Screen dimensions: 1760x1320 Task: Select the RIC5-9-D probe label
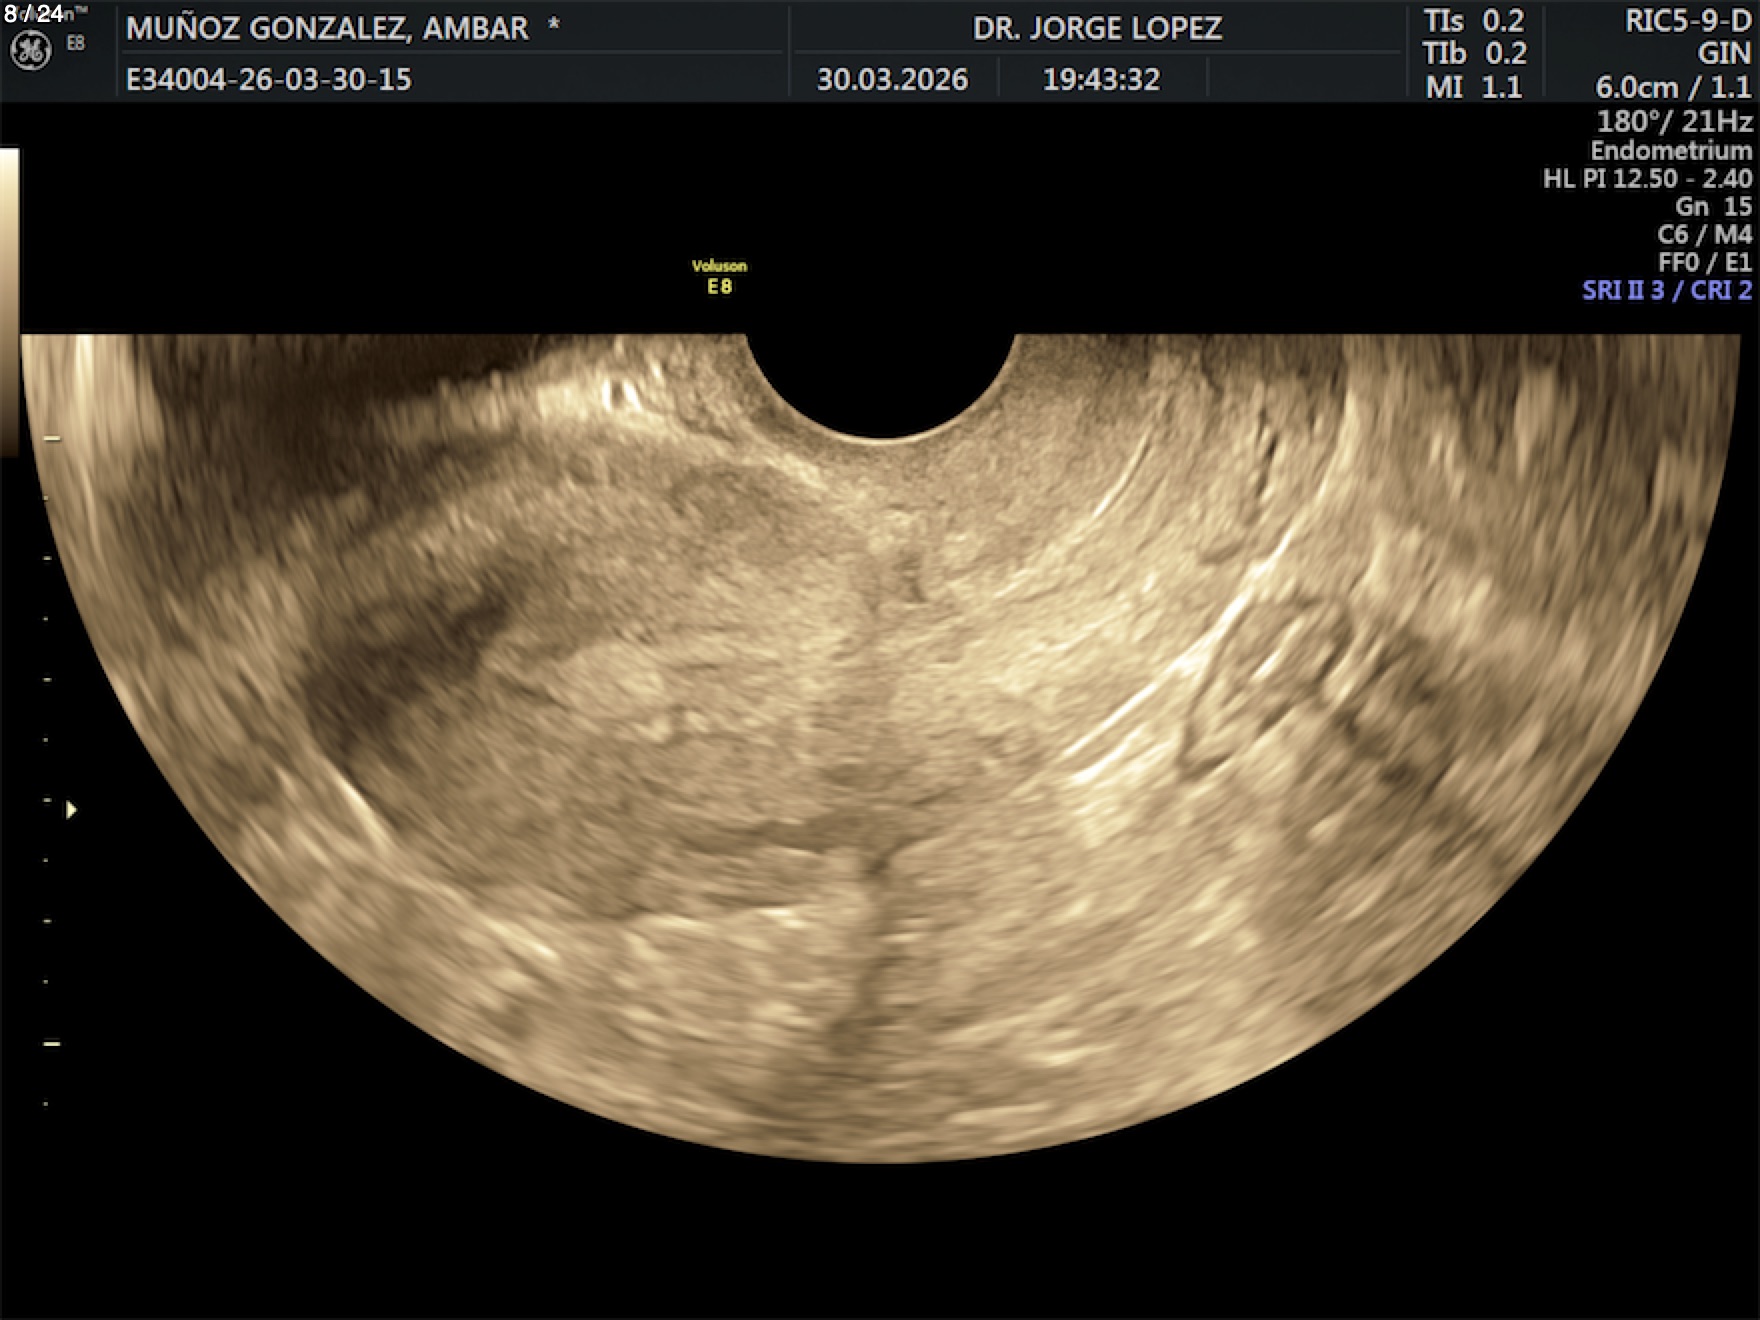pos(1687,22)
